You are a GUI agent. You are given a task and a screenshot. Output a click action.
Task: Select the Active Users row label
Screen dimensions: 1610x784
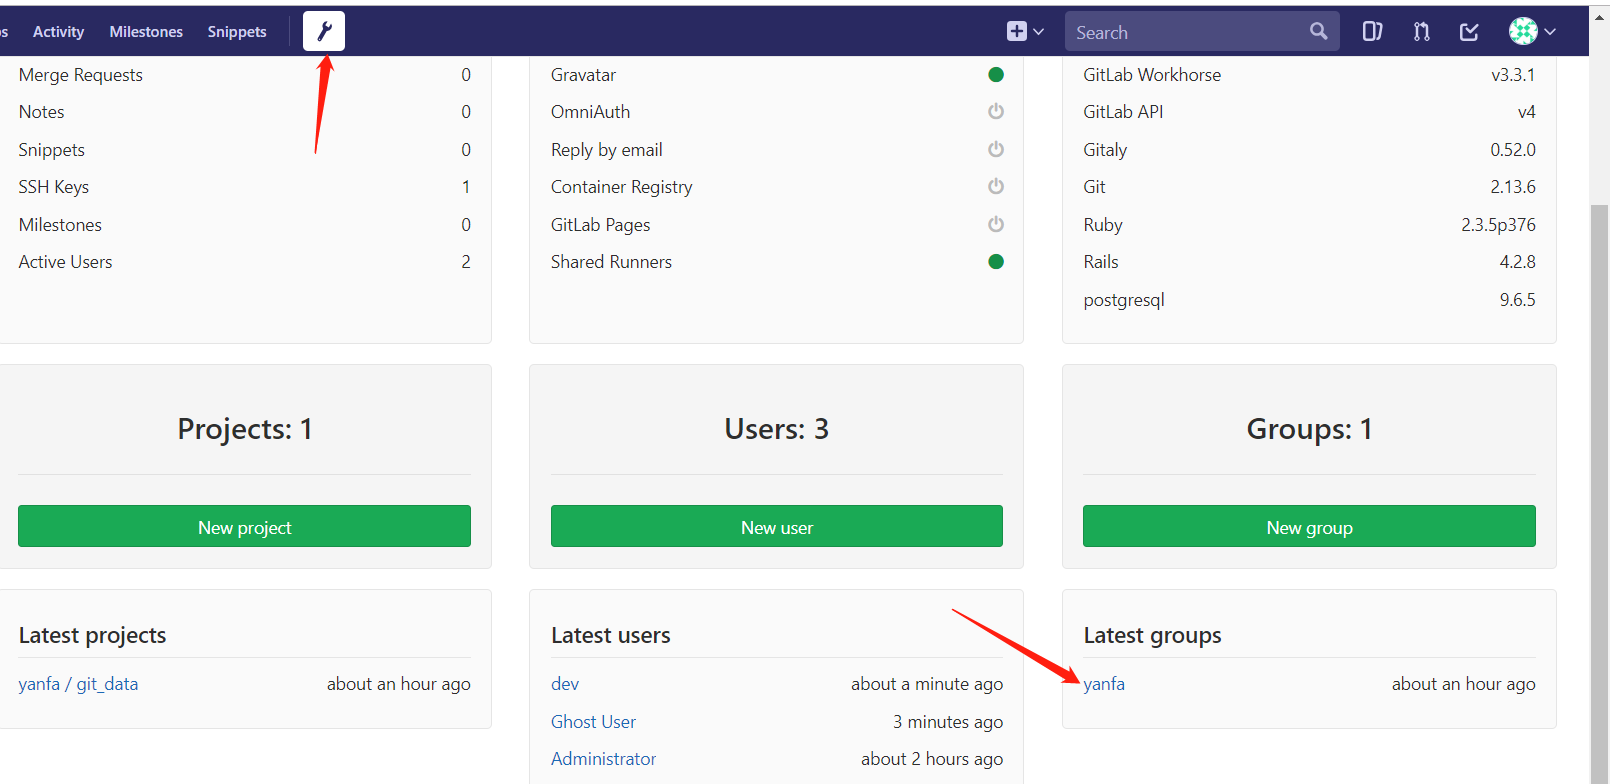click(65, 262)
